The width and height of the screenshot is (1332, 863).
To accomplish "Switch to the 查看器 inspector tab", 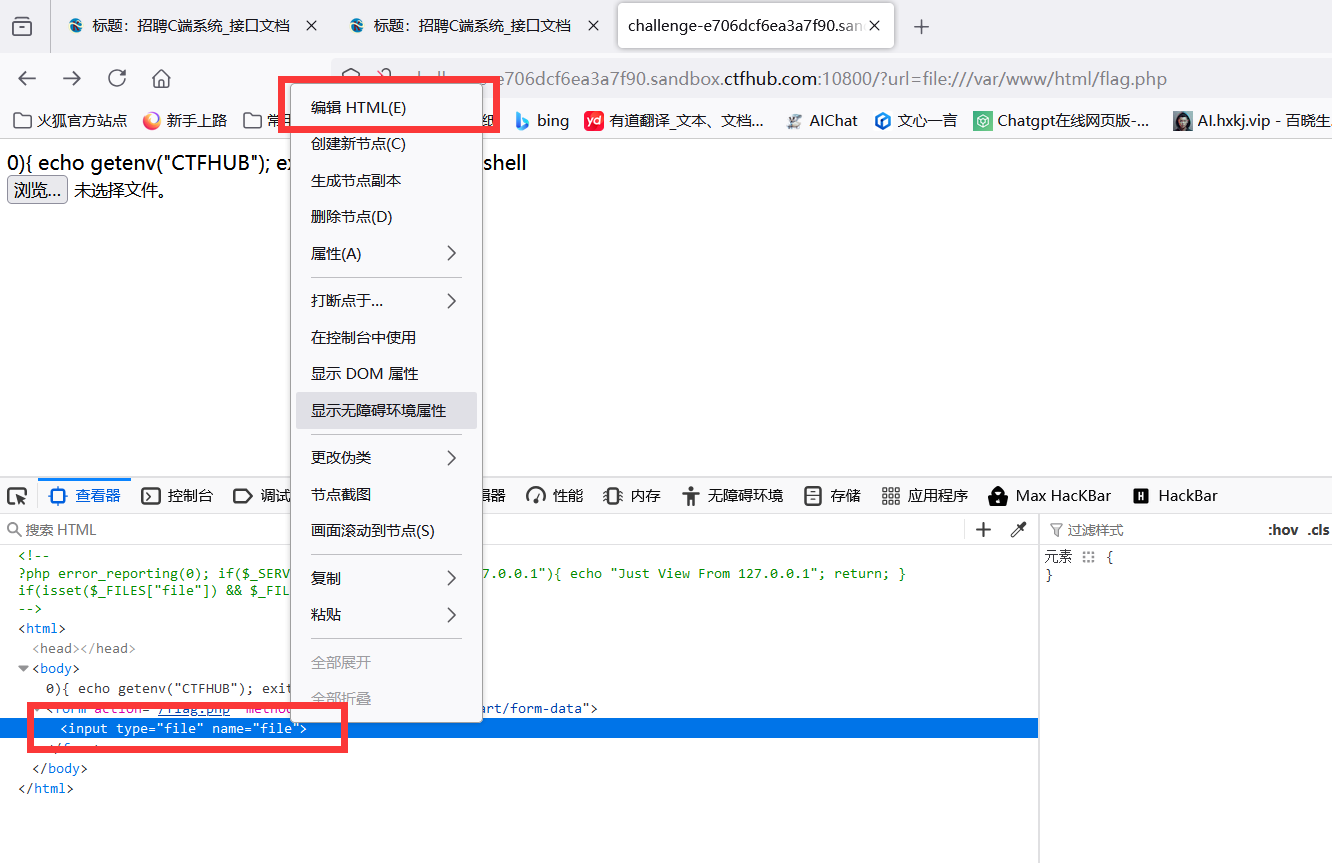I will pyautogui.click(x=85, y=496).
